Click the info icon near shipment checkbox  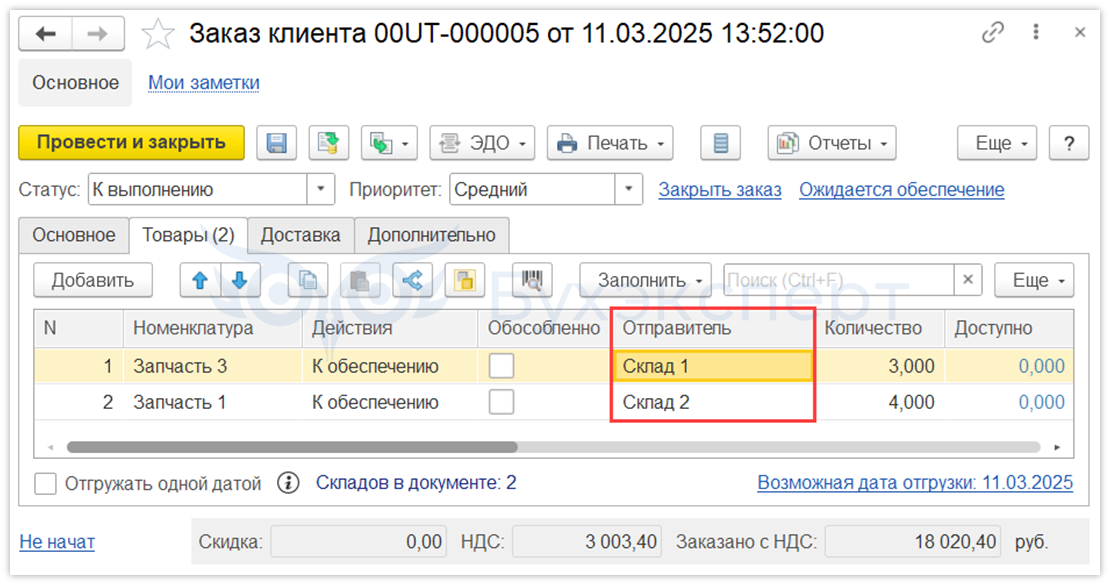pos(287,483)
